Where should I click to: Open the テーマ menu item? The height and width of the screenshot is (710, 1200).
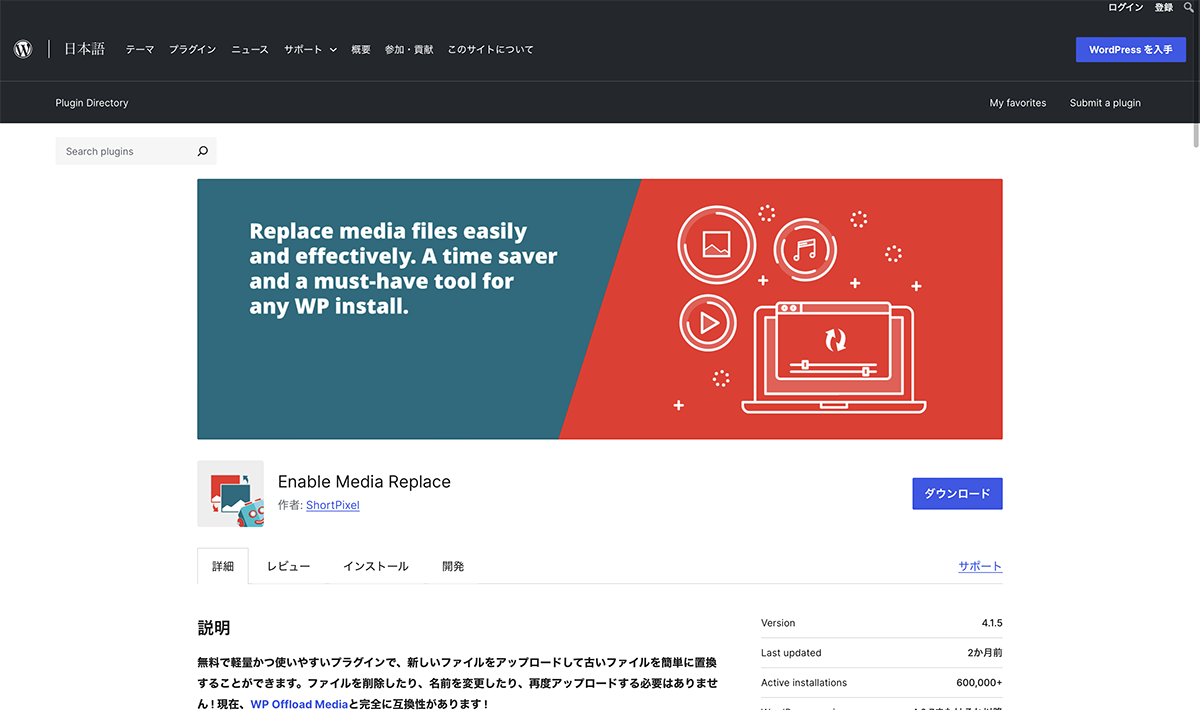[140, 50]
